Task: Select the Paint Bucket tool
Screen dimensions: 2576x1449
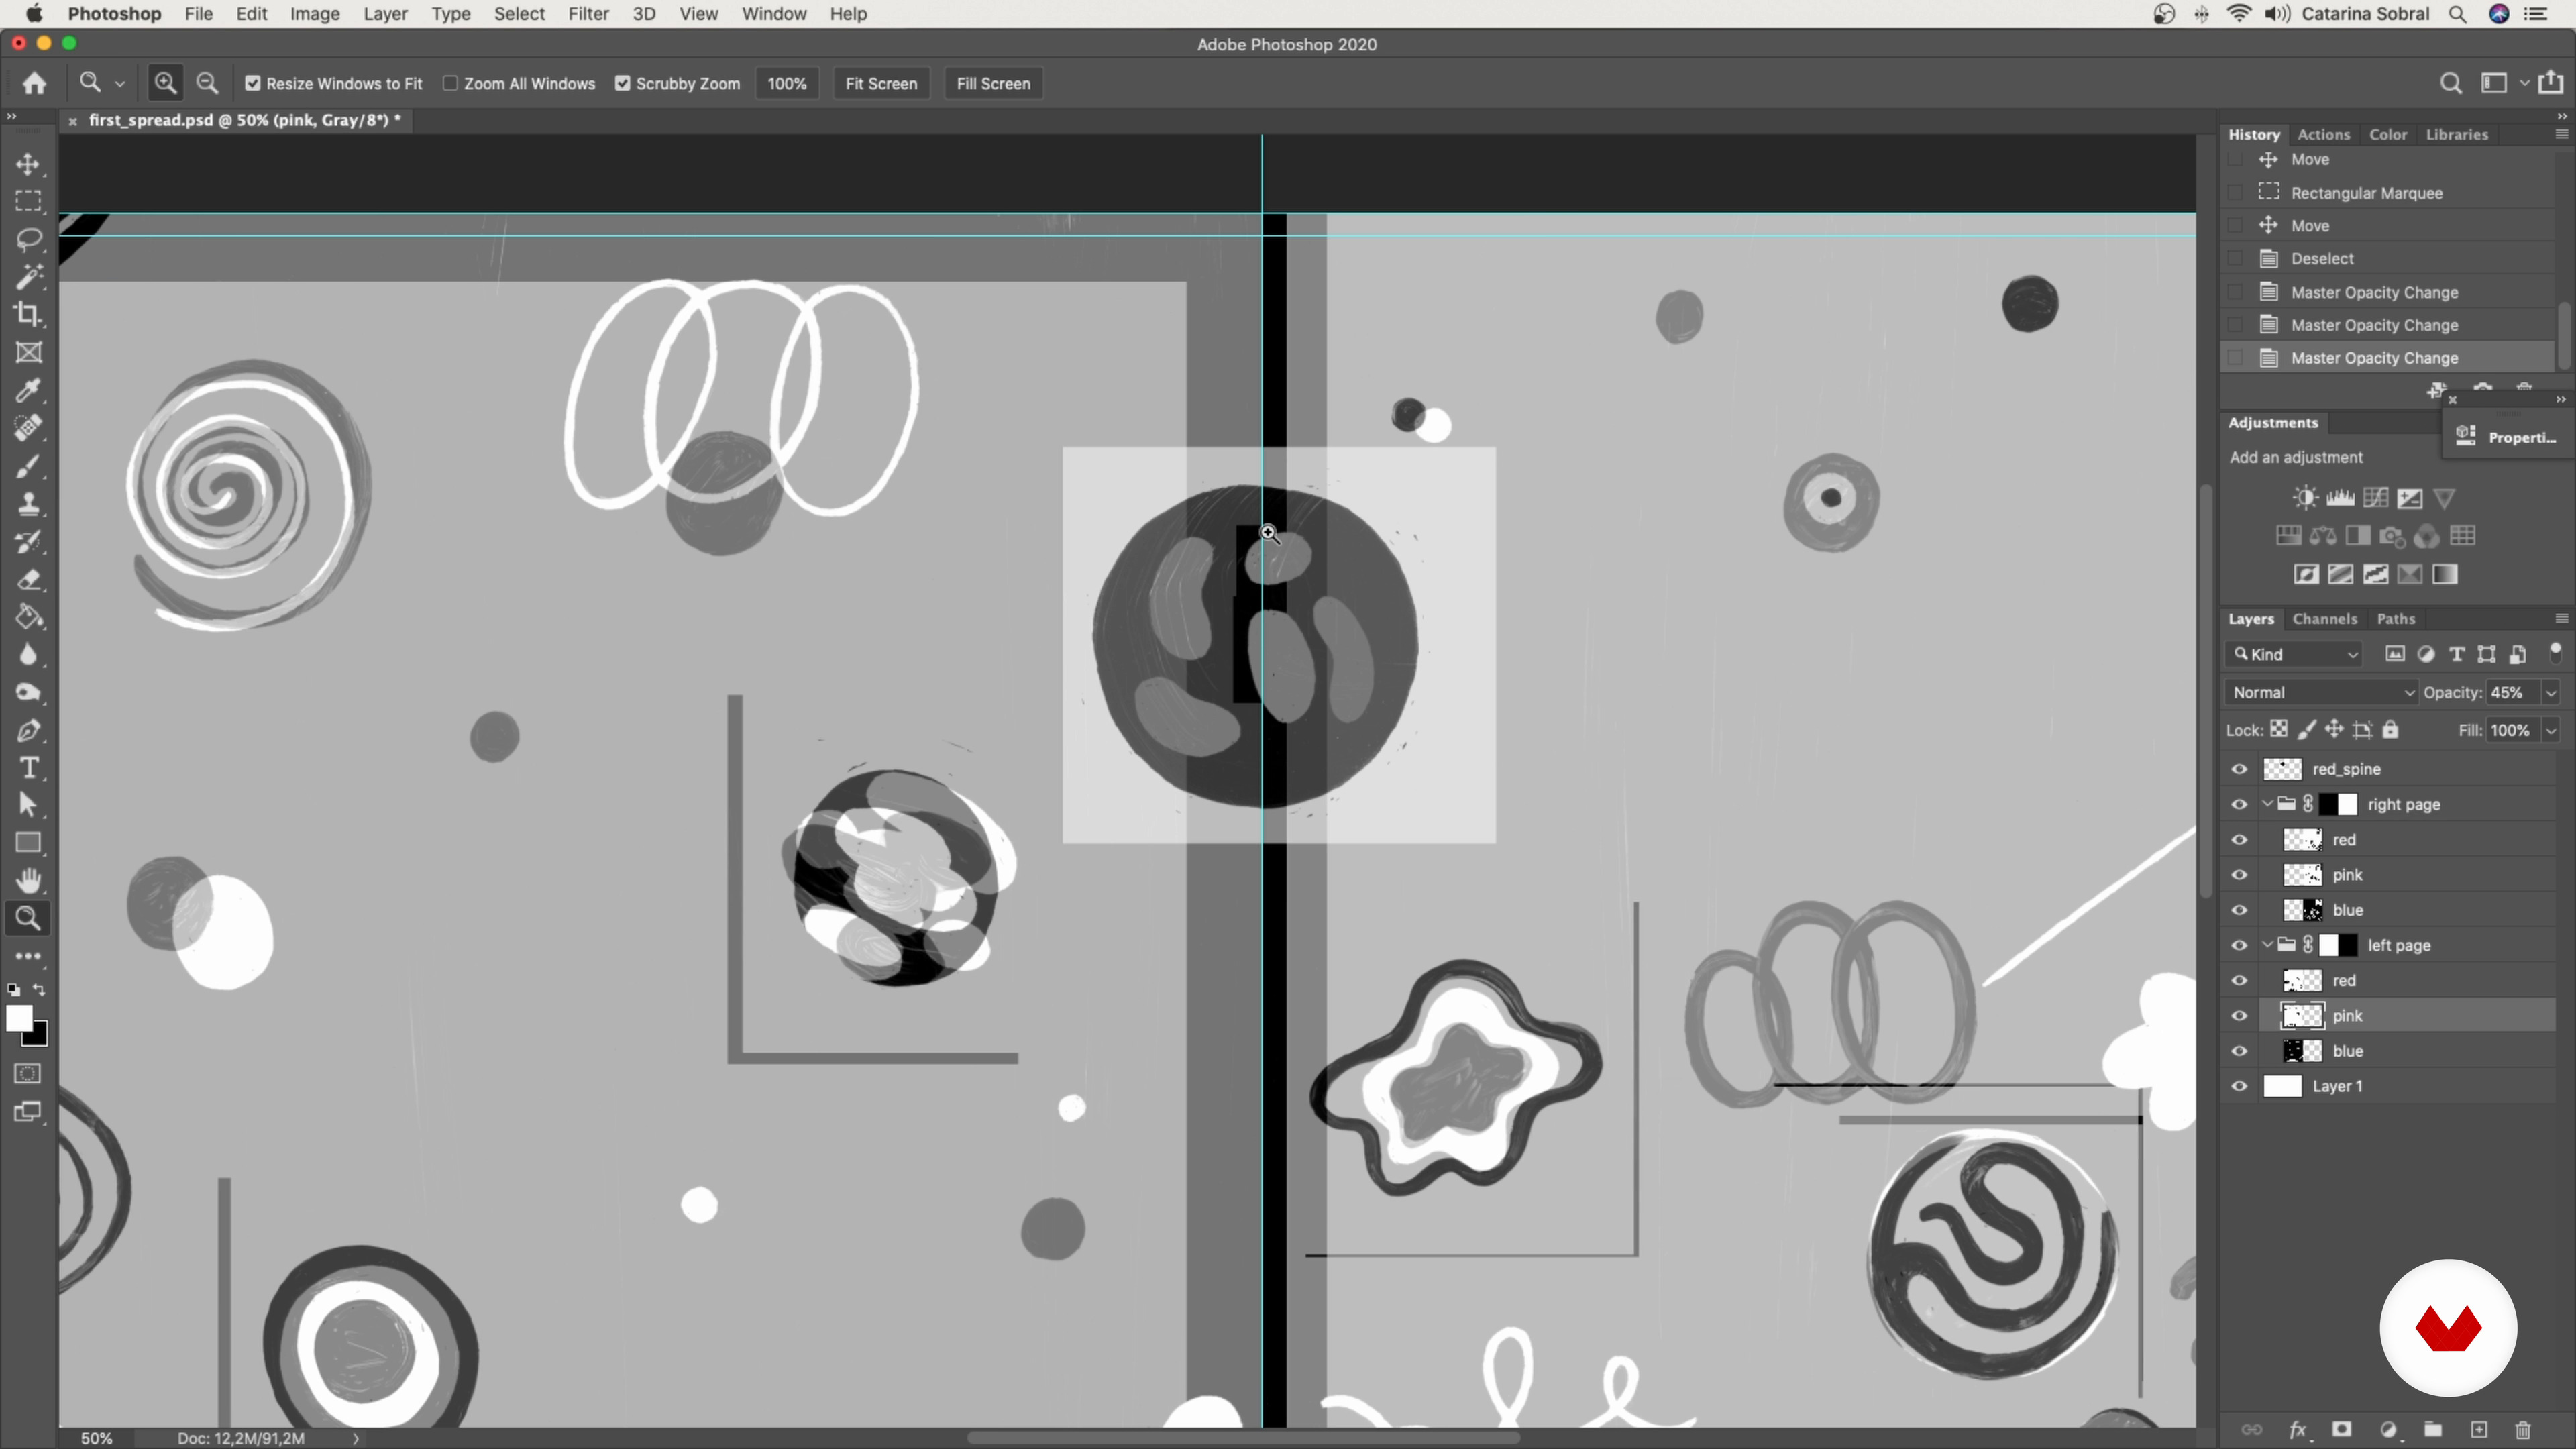Action: tap(28, 617)
